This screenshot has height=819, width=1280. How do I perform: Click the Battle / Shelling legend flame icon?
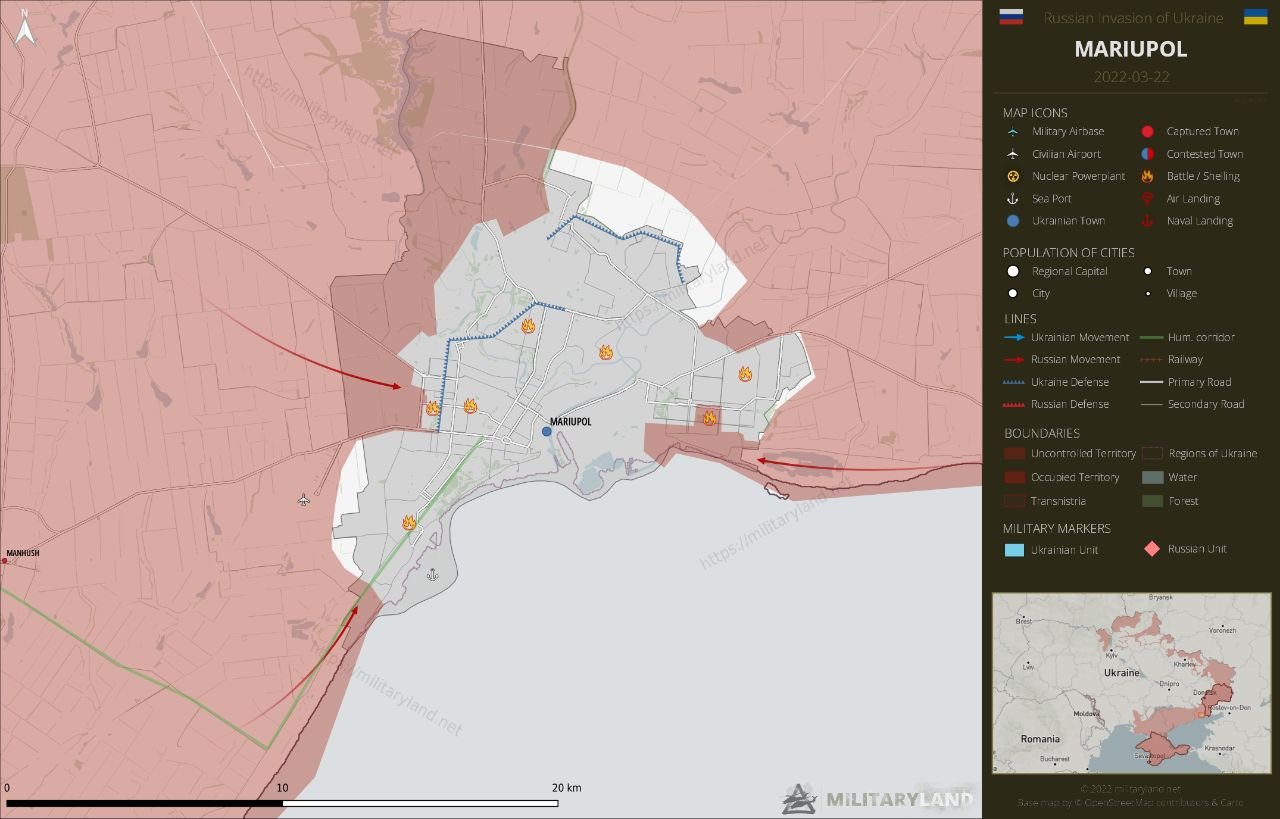click(1146, 176)
